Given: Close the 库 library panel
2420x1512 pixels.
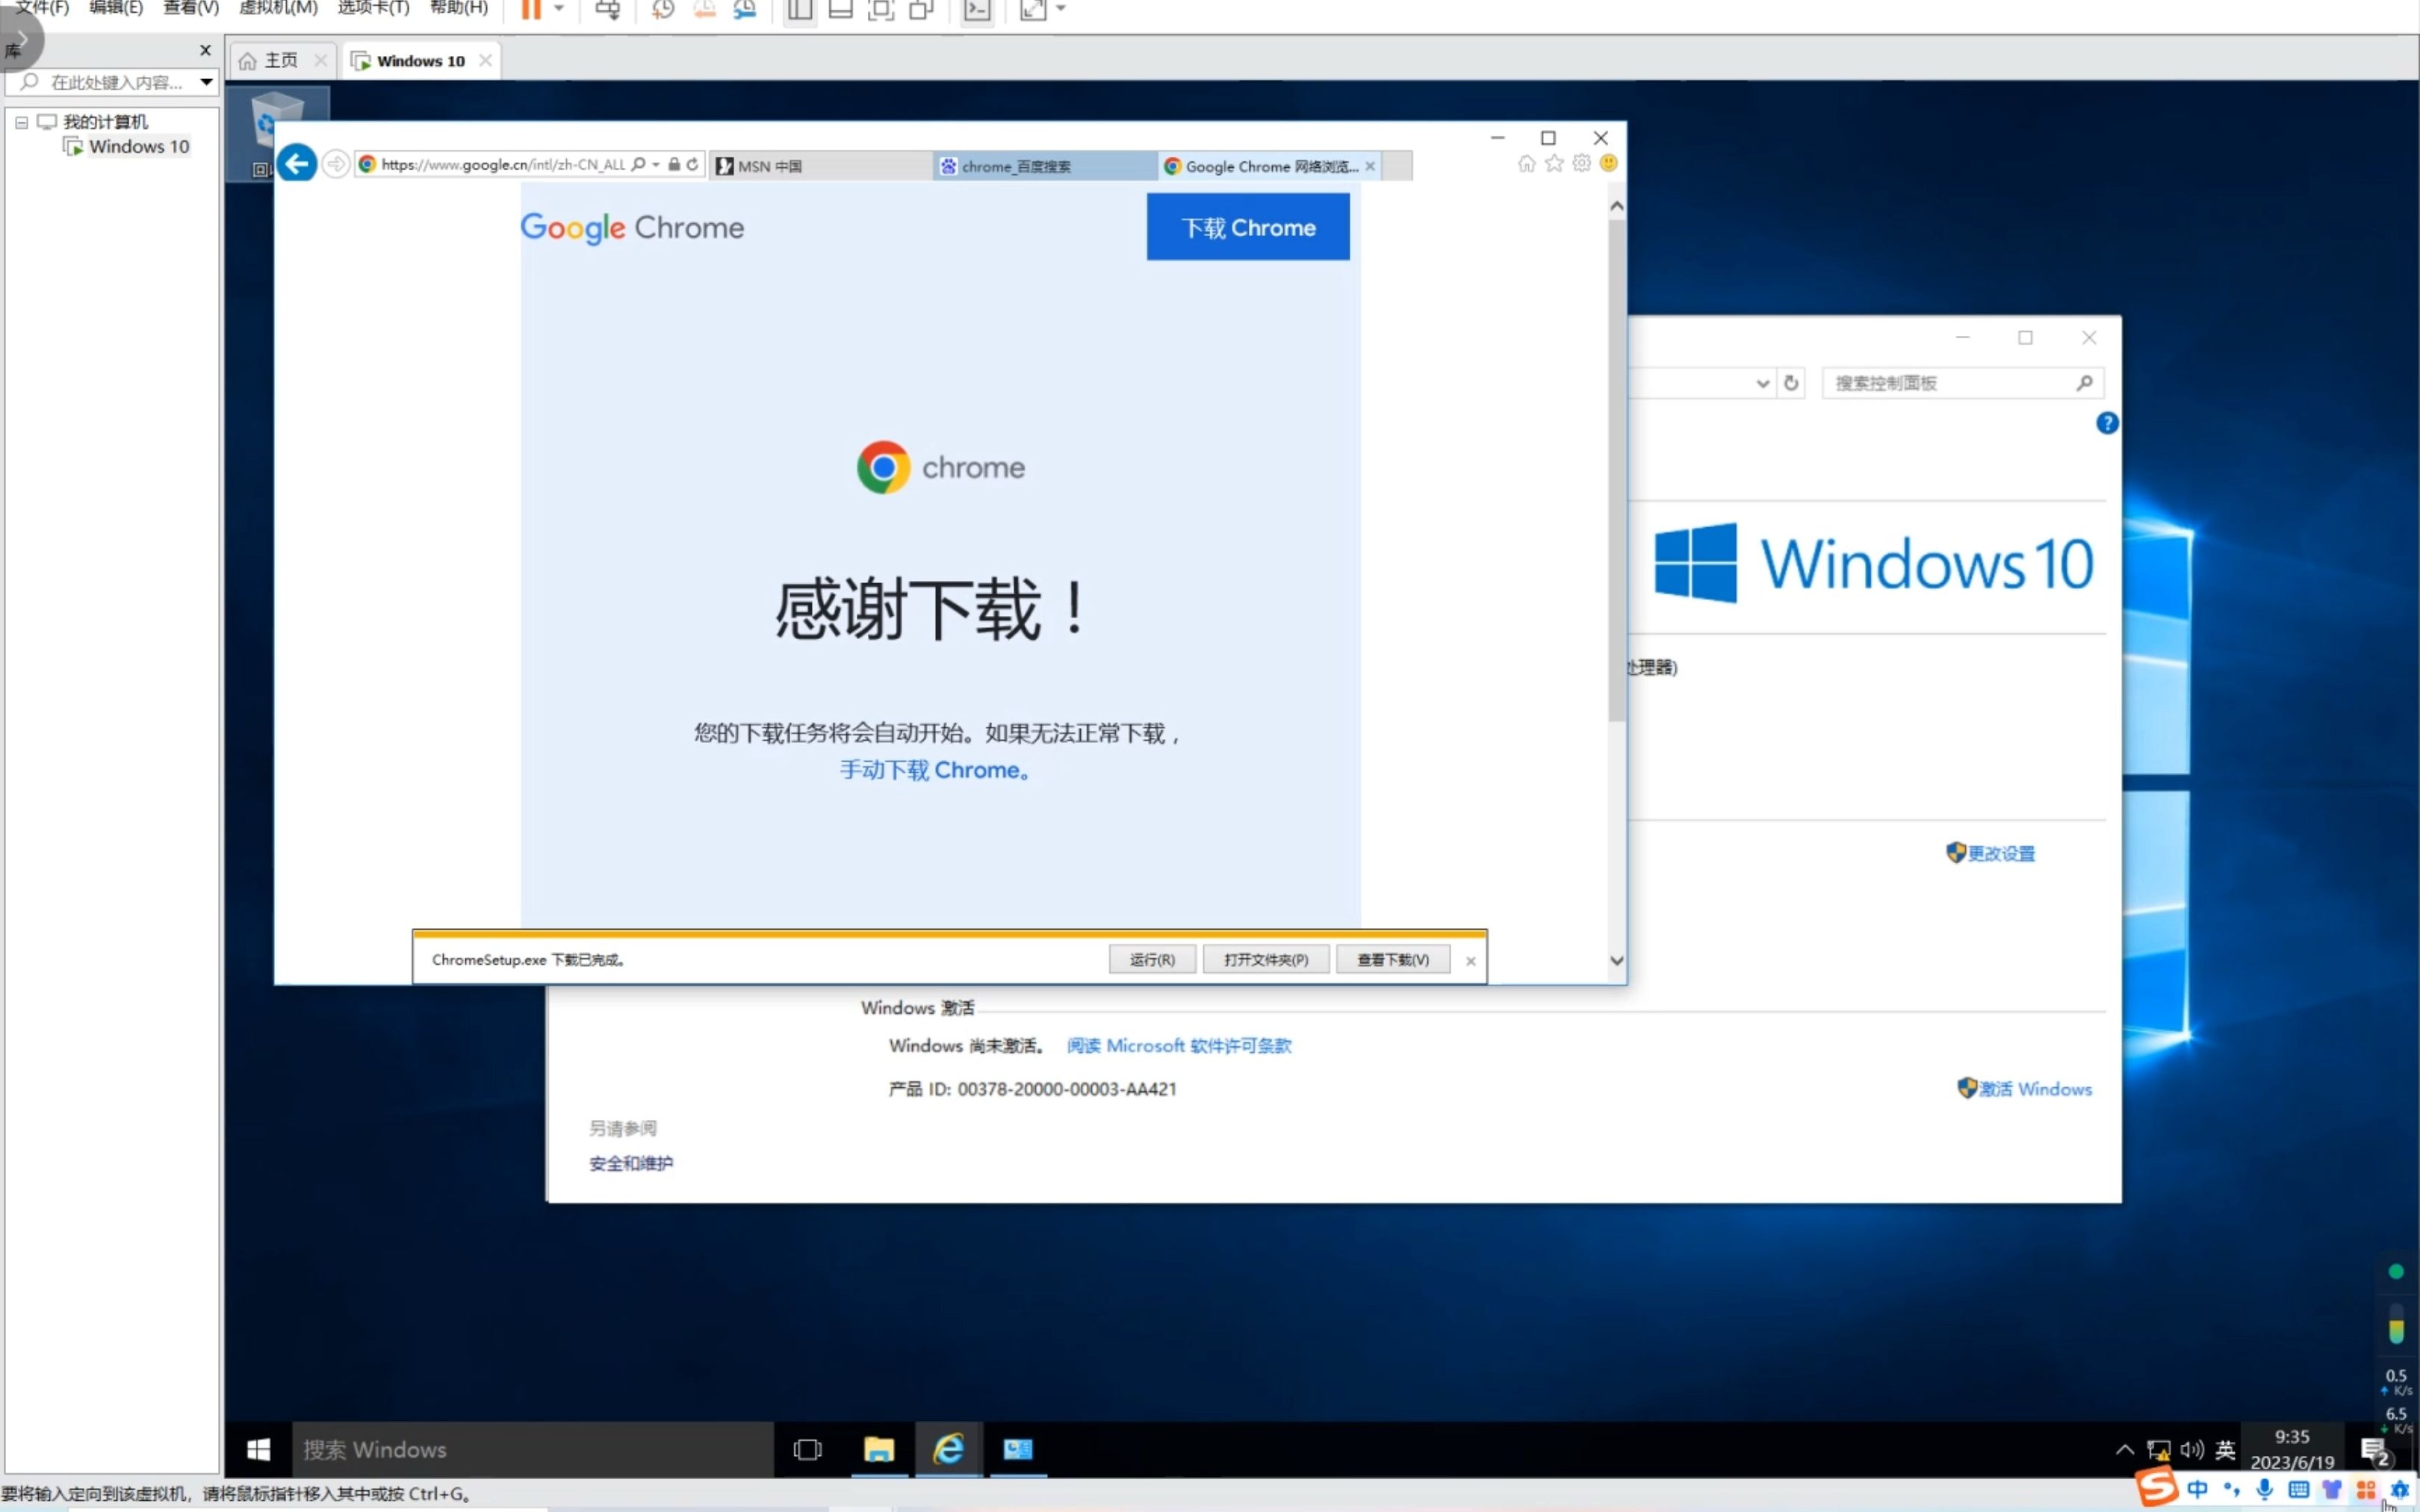Looking at the screenshot, I should point(205,50).
